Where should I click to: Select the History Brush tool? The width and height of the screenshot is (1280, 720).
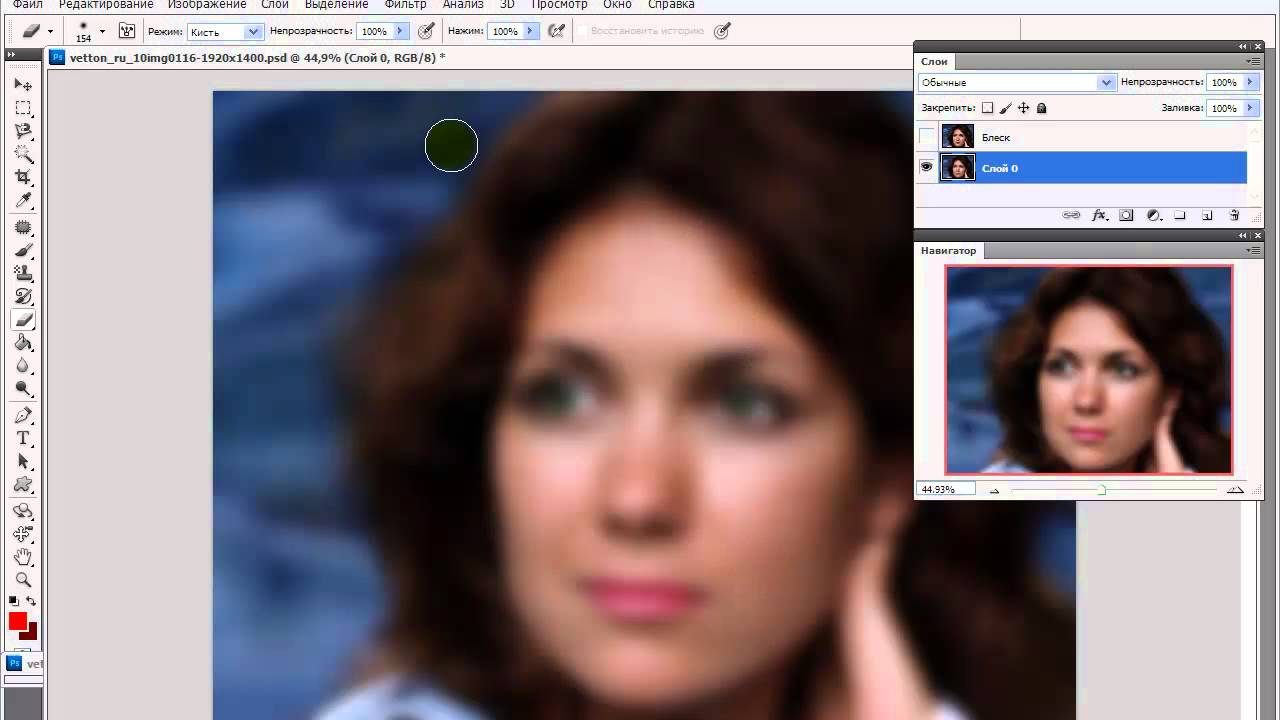click(23, 297)
